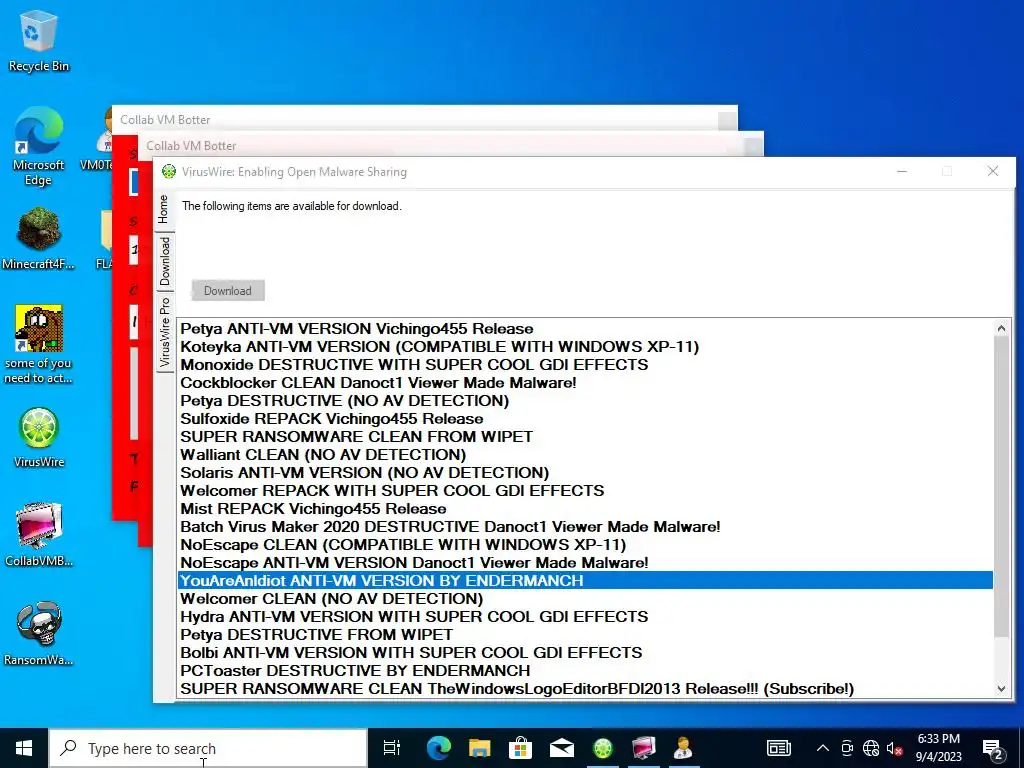The height and width of the screenshot is (768, 1024).
Task: Open Task View on the taskbar
Action: click(x=391, y=748)
